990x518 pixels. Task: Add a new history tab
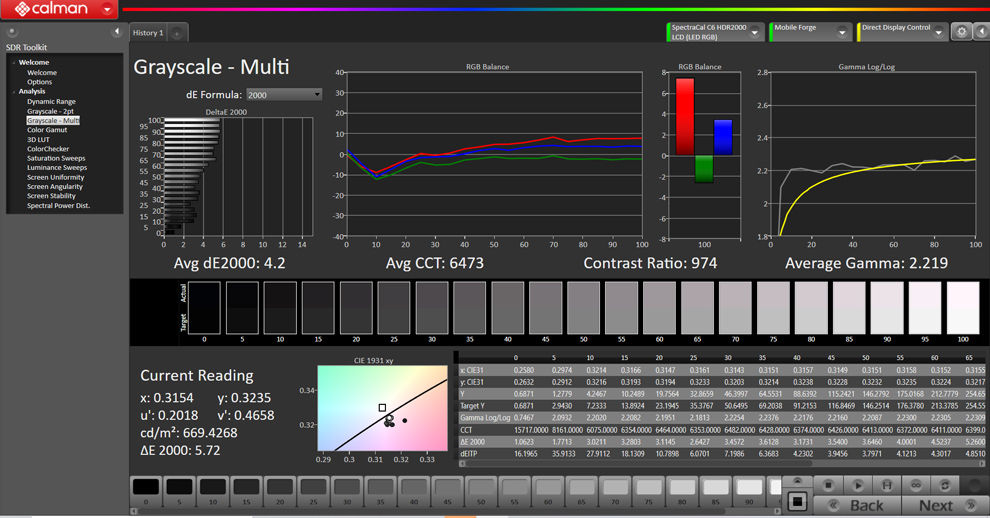[177, 33]
